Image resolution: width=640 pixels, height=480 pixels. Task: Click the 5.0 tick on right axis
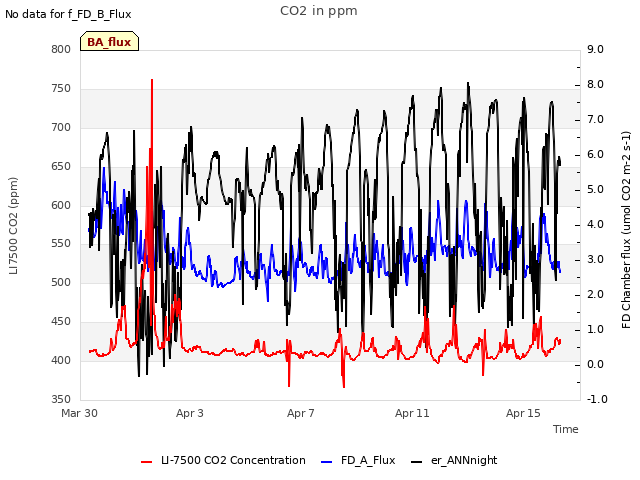coord(596,190)
